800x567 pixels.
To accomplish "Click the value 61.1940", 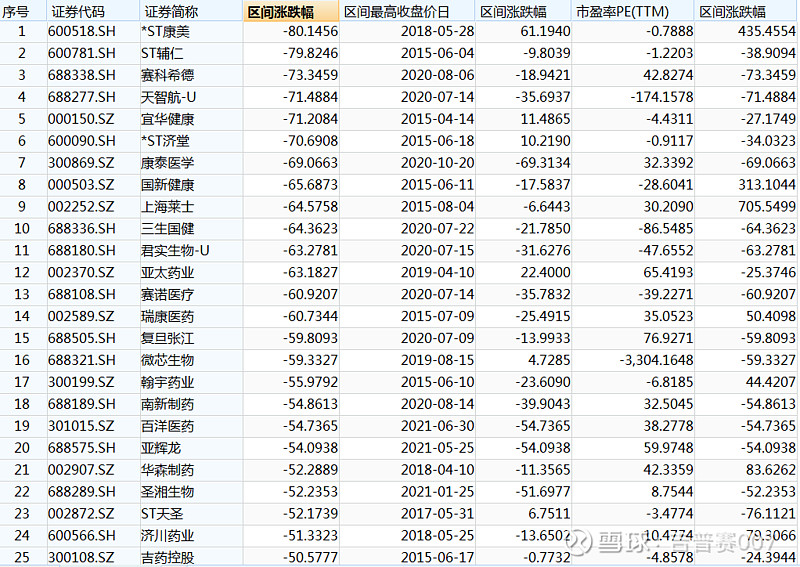I will tap(545, 32).
